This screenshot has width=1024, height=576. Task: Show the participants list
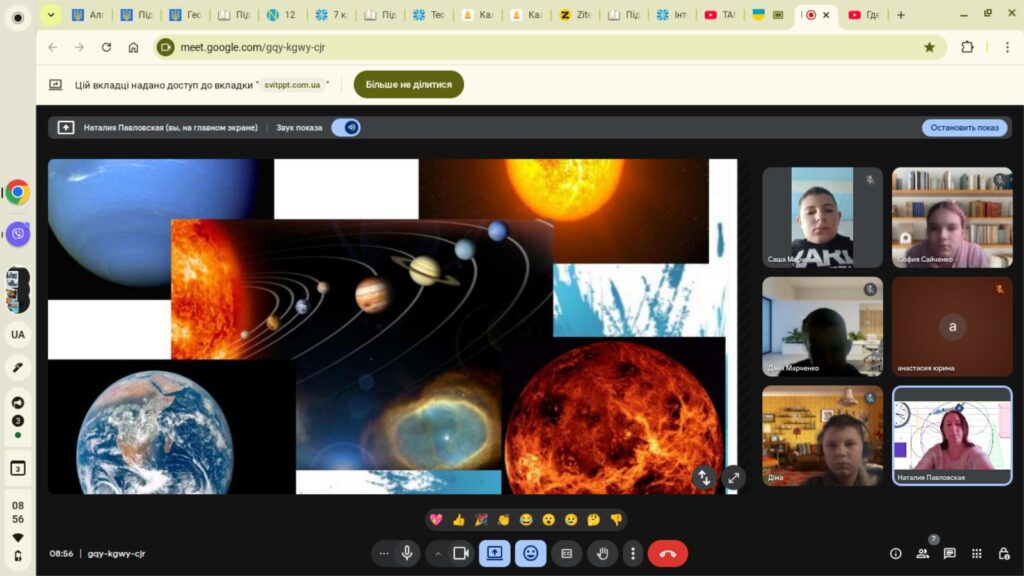click(x=923, y=553)
